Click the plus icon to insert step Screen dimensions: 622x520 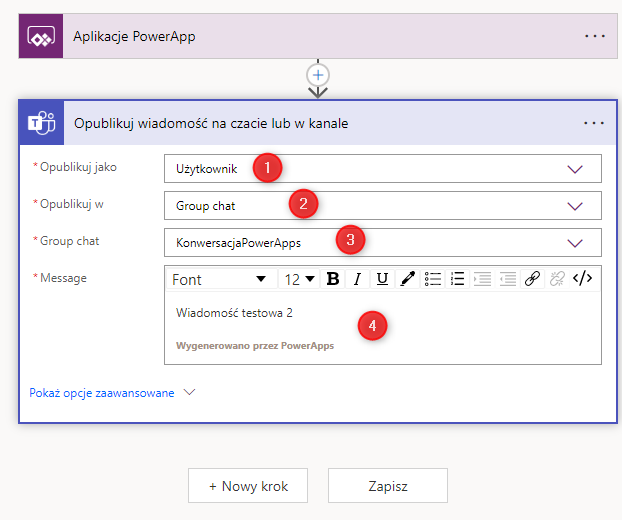click(318, 75)
